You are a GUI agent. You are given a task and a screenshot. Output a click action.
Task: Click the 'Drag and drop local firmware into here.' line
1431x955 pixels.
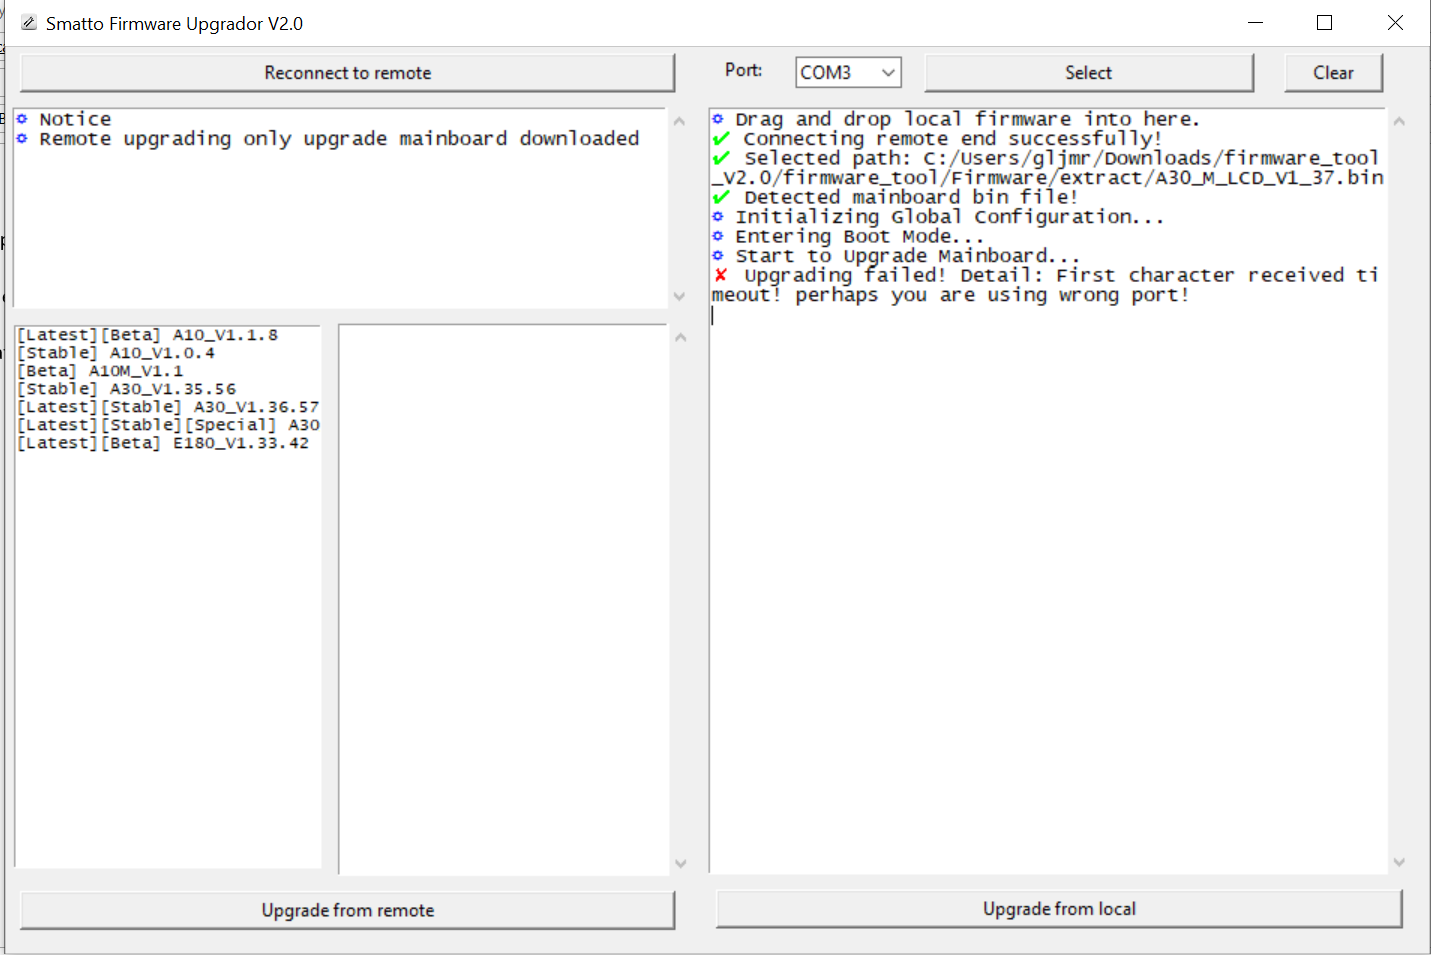pos(967,119)
